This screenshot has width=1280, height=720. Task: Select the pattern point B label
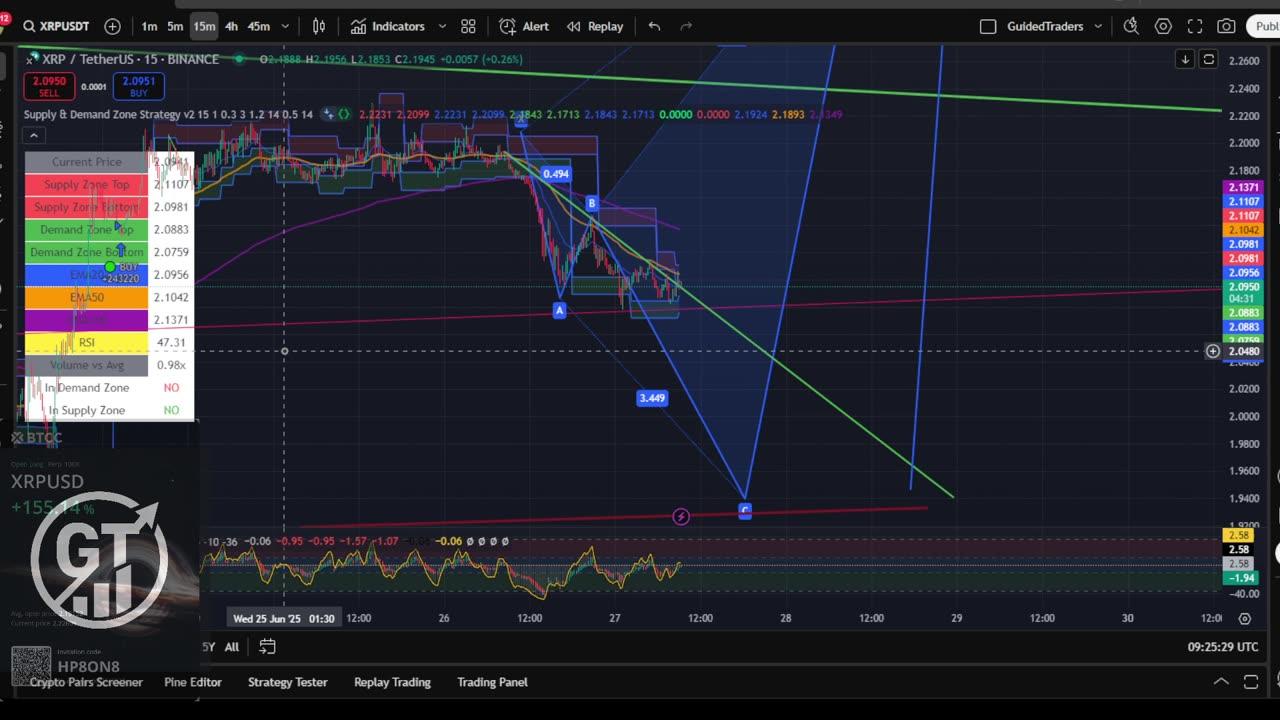click(592, 203)
